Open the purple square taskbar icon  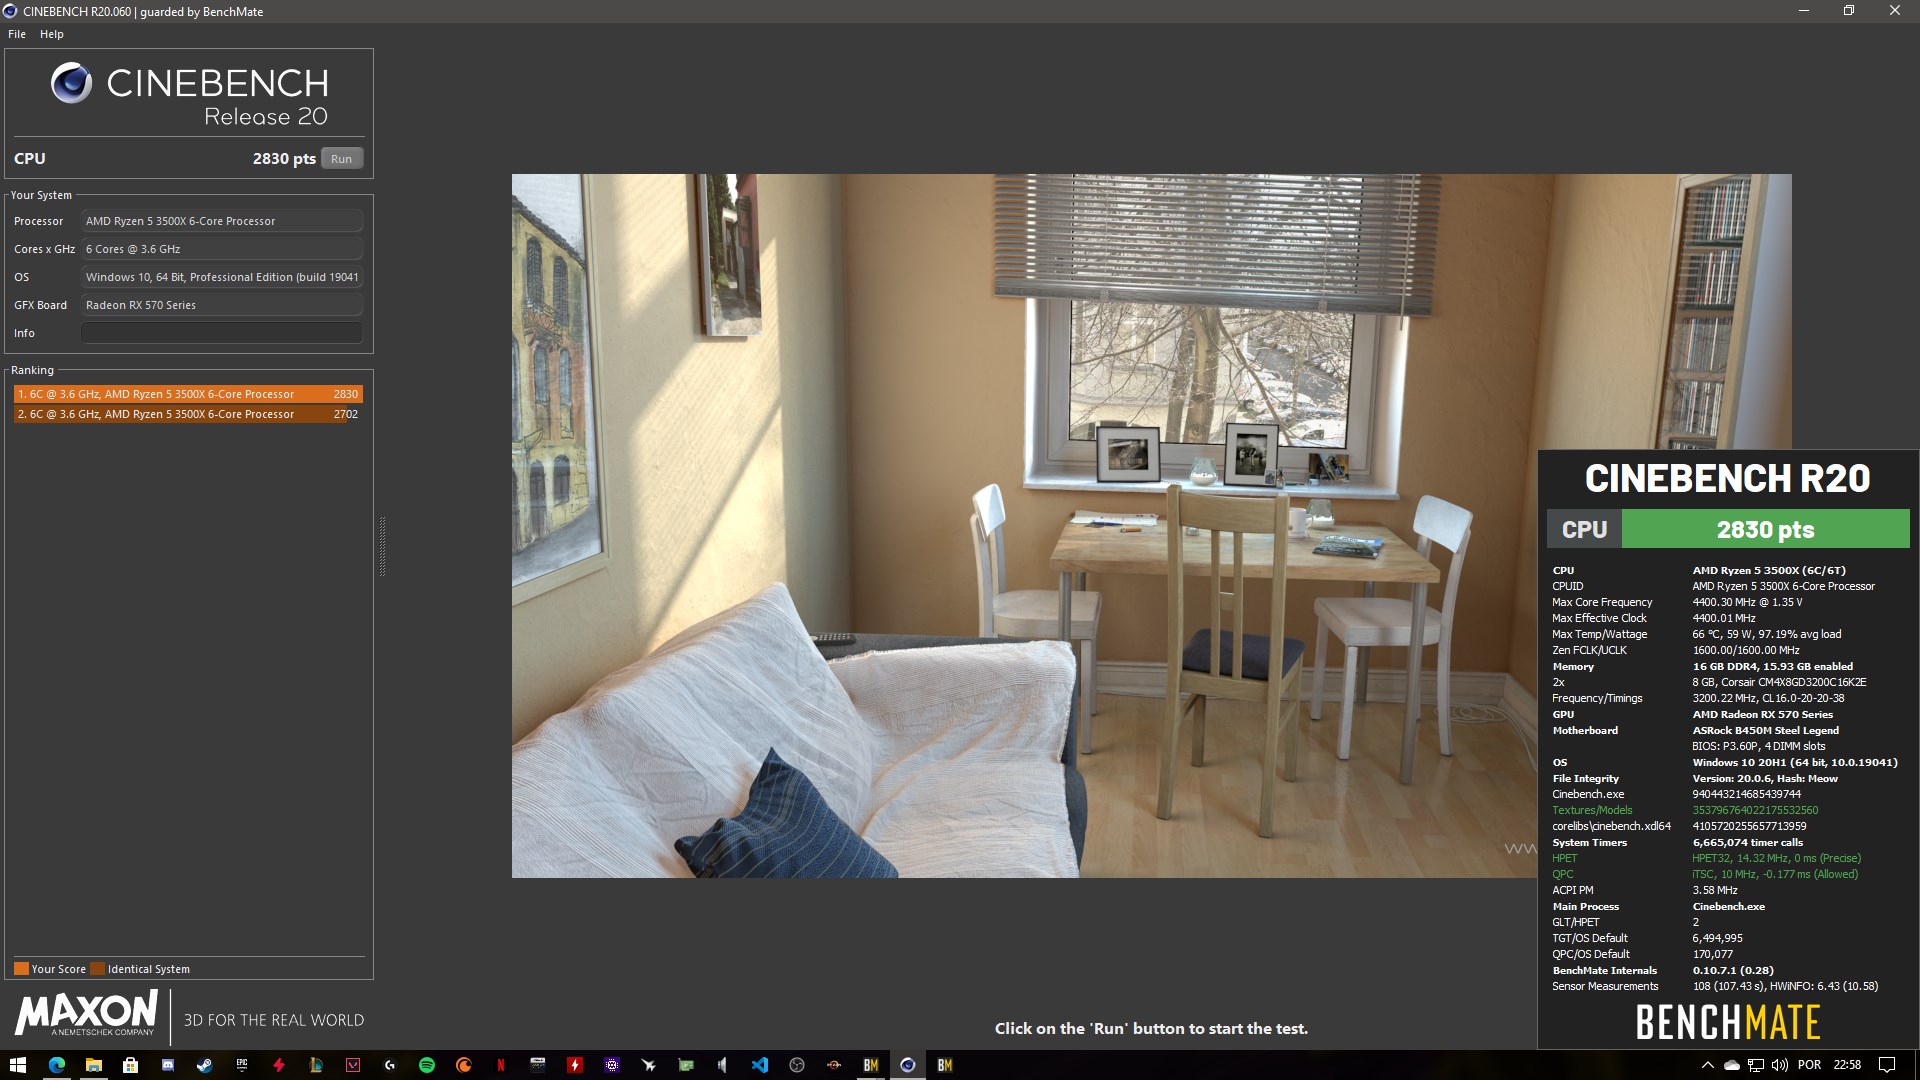coord(612,1065)
